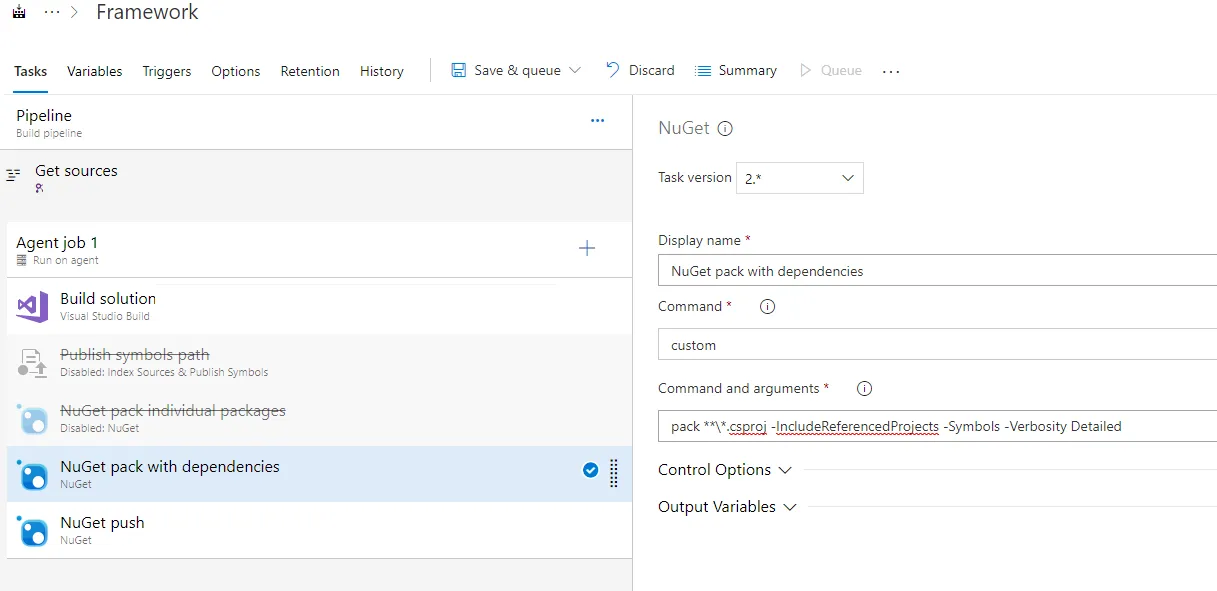Grab the drag handle on selected NuGet task

point(614,473)
